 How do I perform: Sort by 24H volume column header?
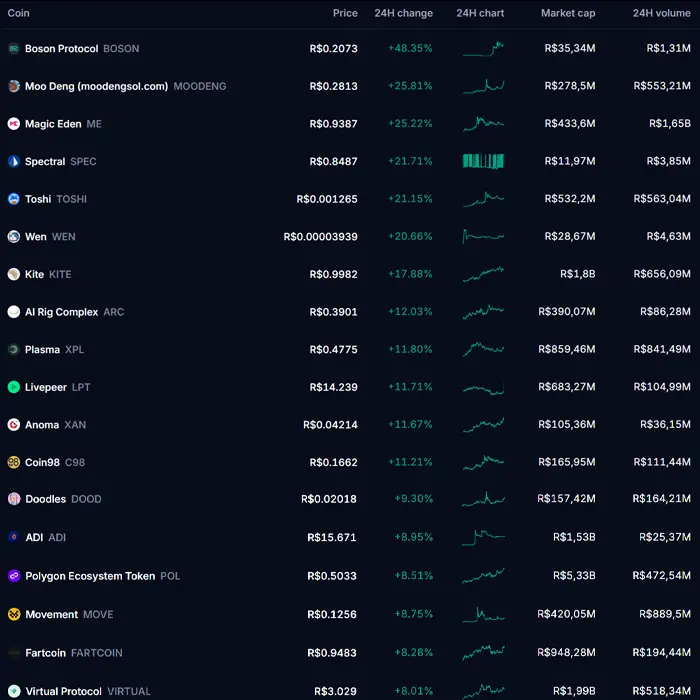[x=661, y=13]
